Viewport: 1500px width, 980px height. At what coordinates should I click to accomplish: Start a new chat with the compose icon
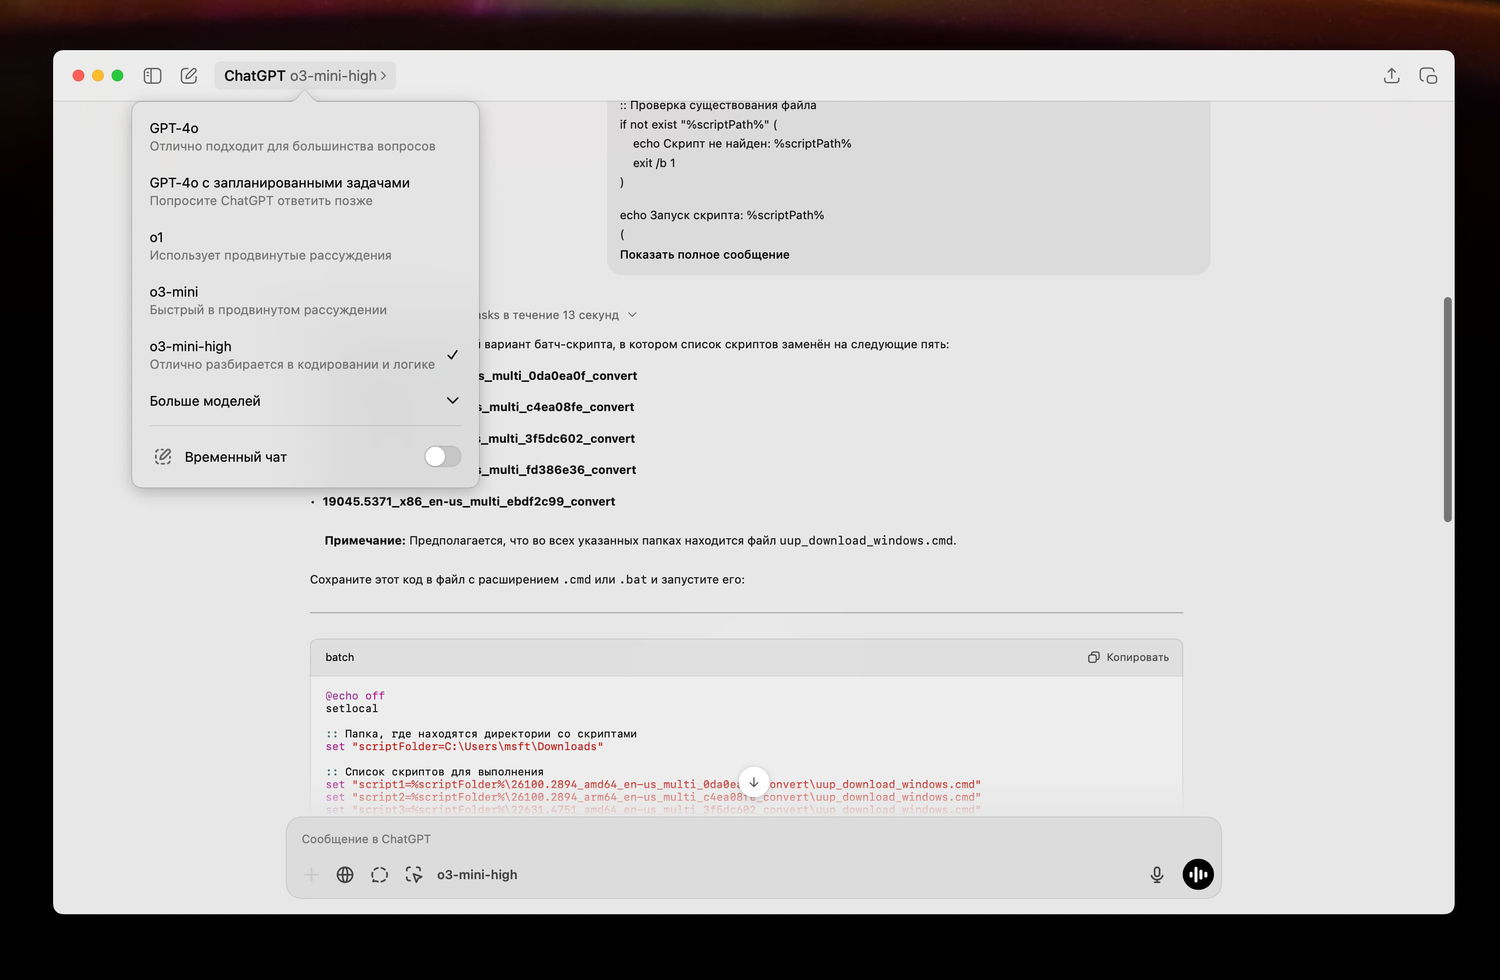(x=189, y=76)
